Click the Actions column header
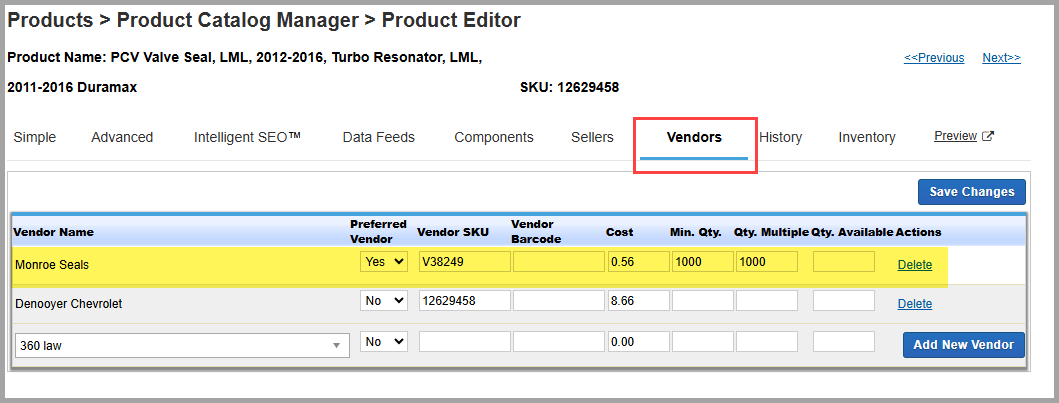 (919, 232)
